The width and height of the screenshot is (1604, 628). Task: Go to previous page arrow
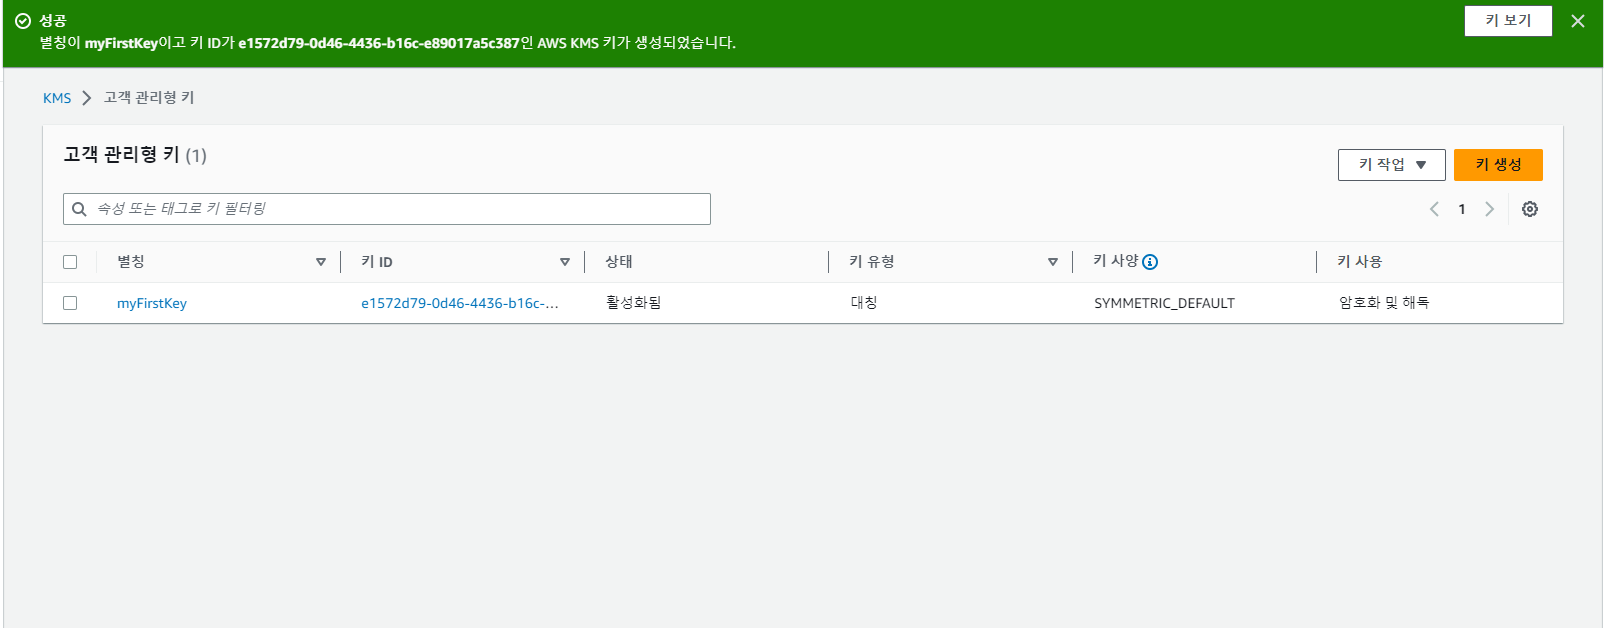1434,209
